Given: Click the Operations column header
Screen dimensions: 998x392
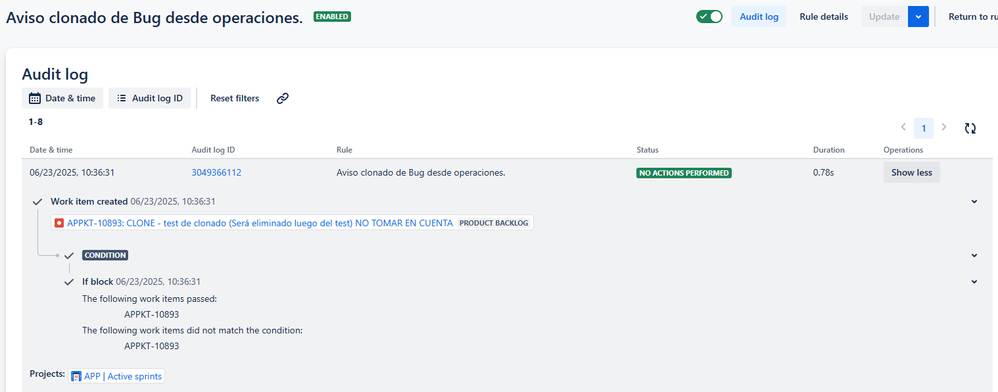Looking at the screenshot, I should click(903, 150).
